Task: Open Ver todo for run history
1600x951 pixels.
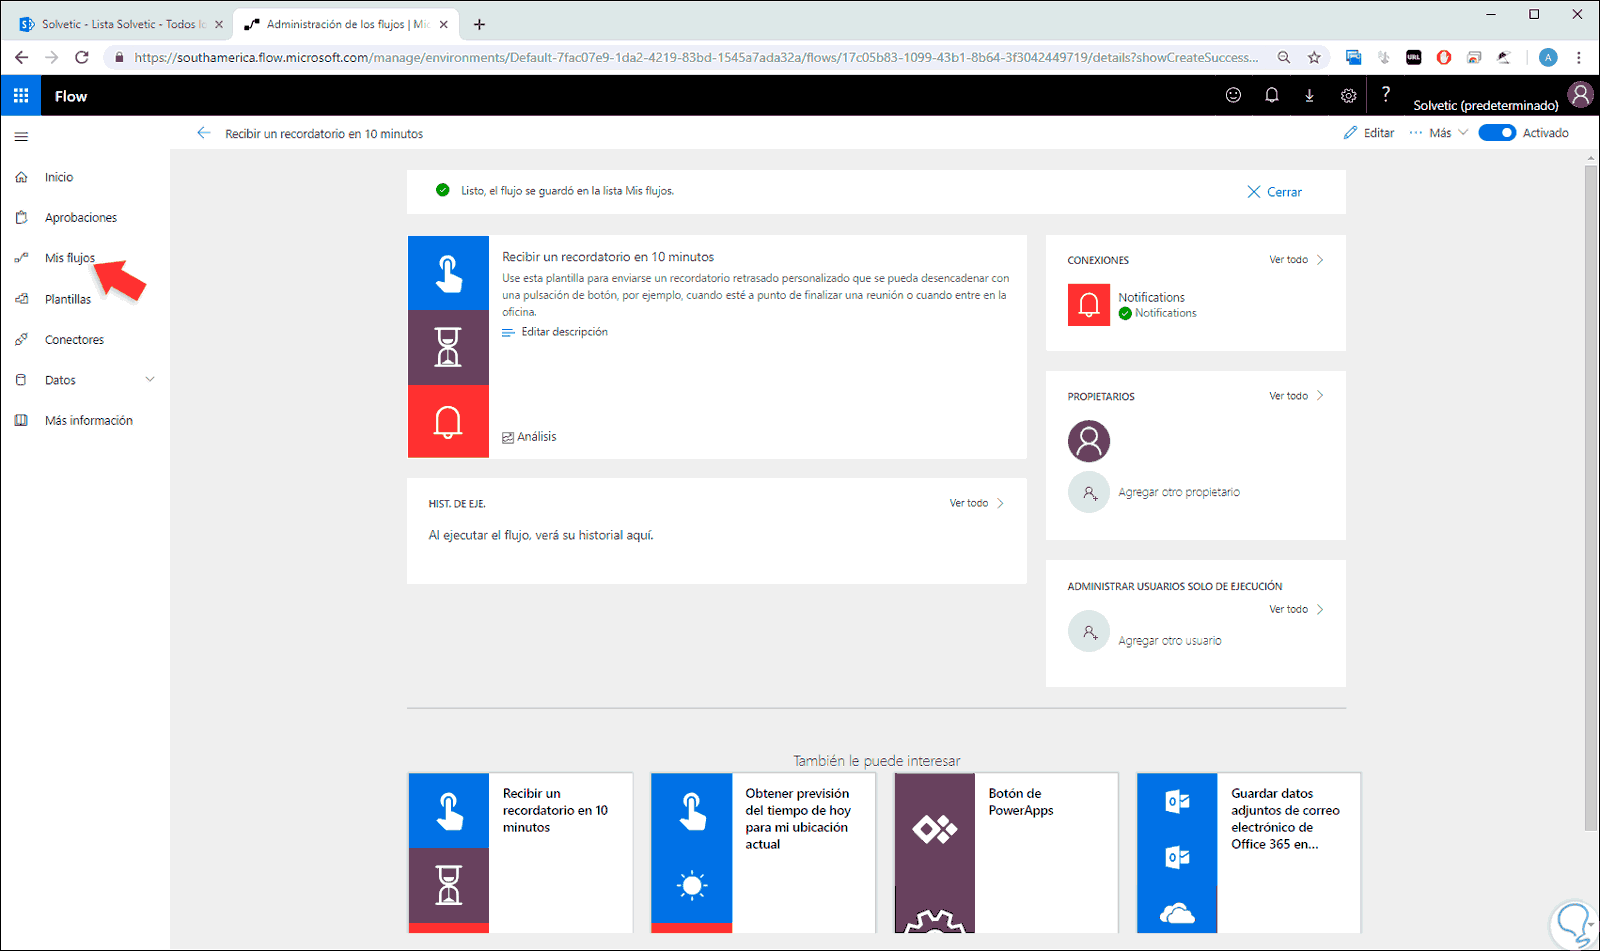Action: 976,503
